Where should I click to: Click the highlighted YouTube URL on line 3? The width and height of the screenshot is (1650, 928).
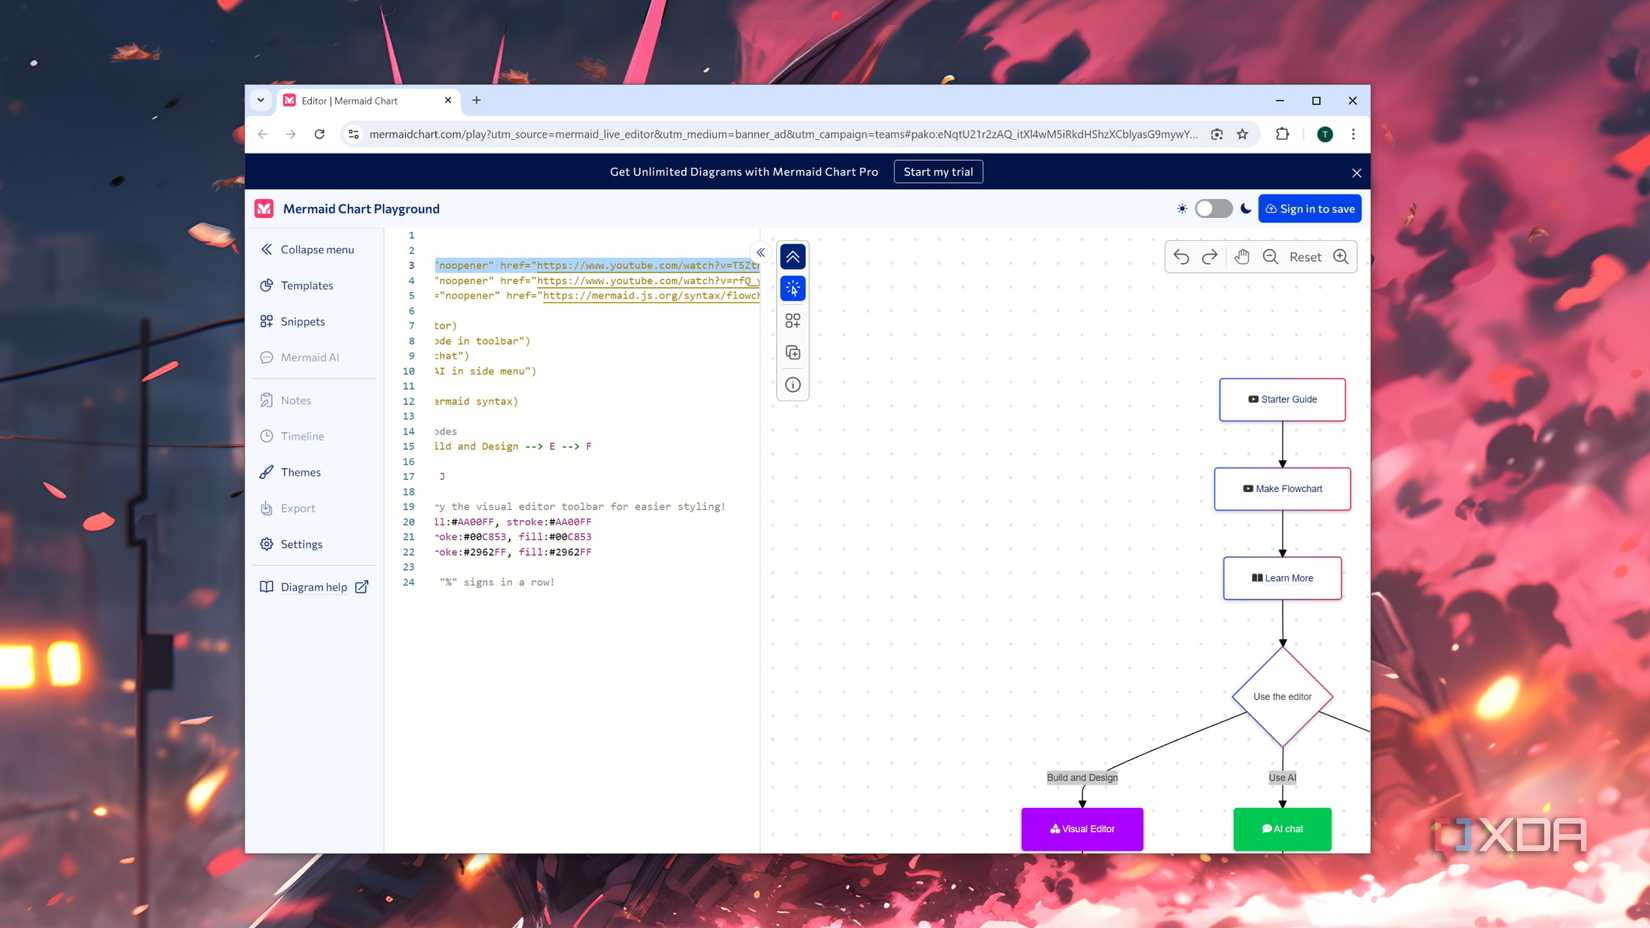[x=648, y=266]
